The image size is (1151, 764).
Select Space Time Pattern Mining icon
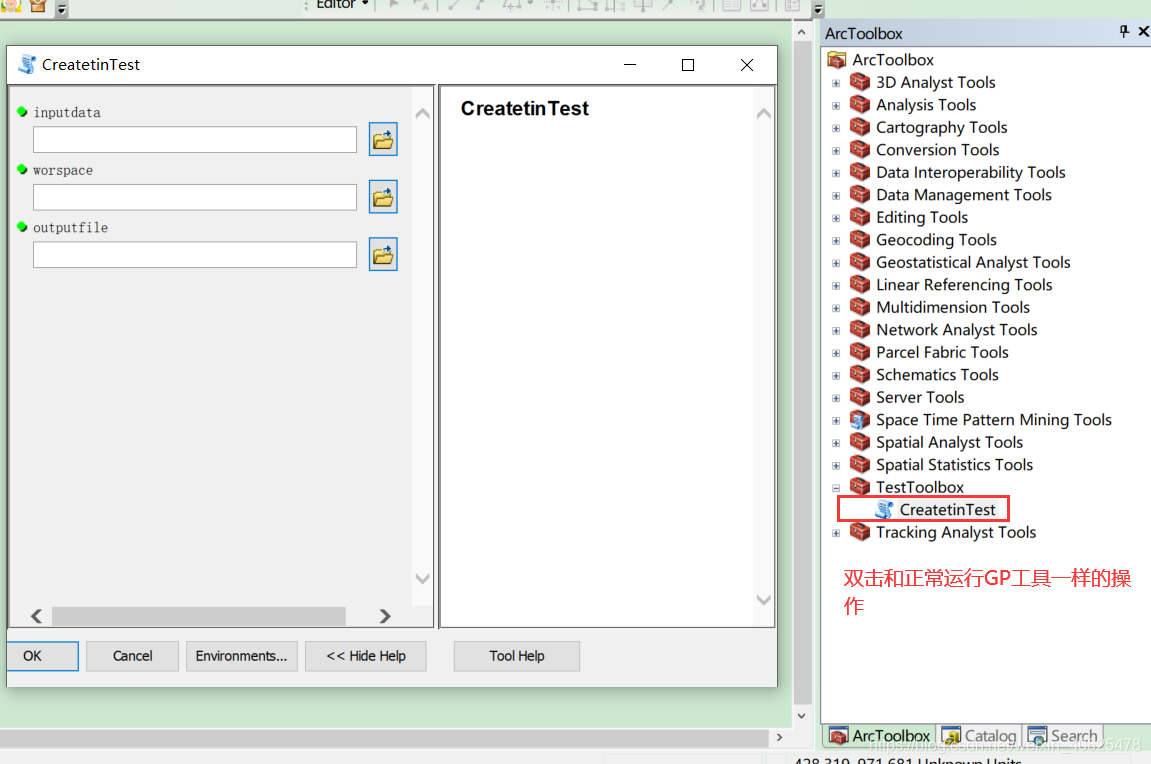(860, 420)
